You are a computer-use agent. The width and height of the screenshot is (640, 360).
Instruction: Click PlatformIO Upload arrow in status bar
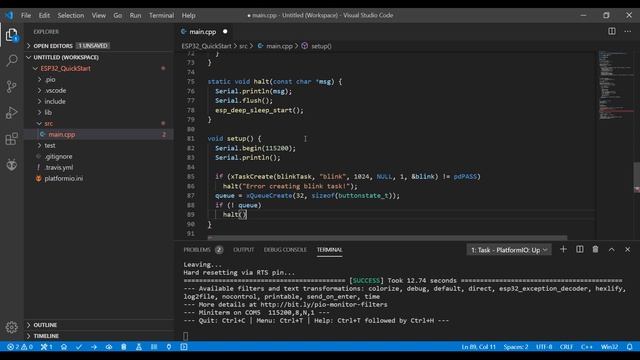click(94, 347)
